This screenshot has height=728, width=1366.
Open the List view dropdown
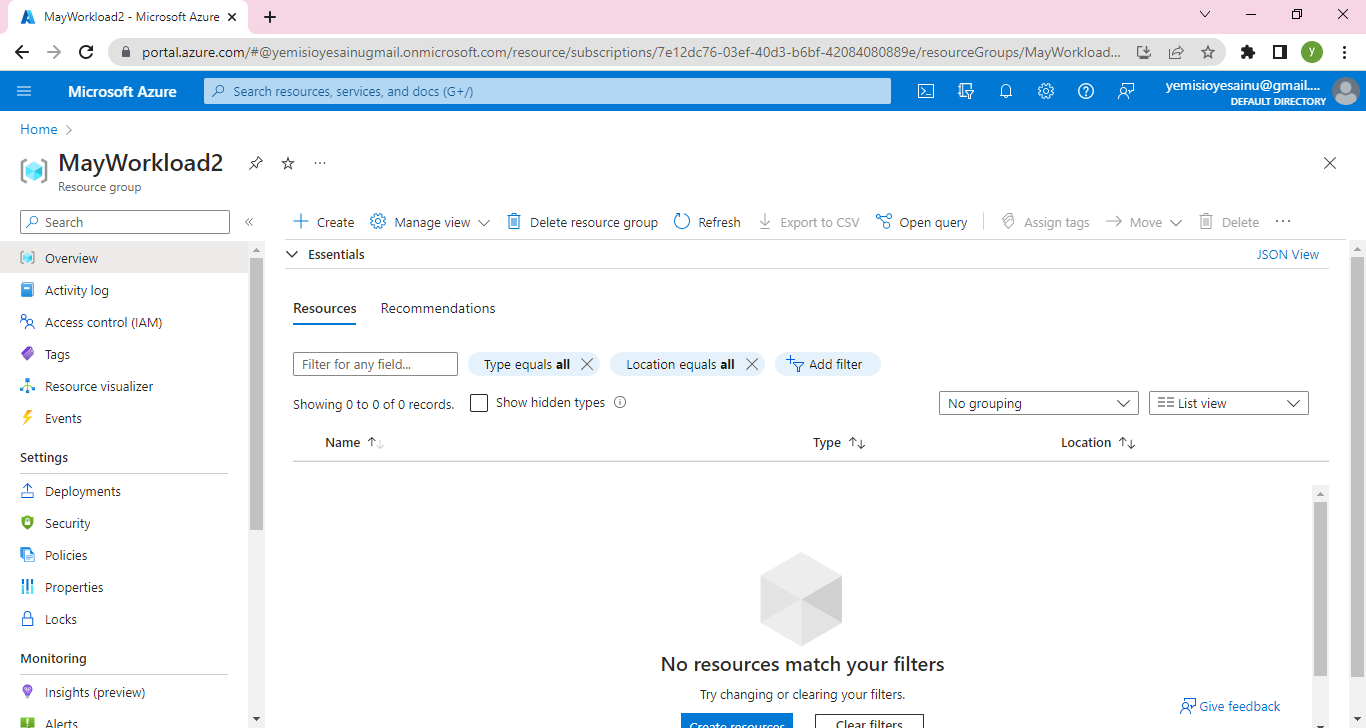[x=1228, y=403]
